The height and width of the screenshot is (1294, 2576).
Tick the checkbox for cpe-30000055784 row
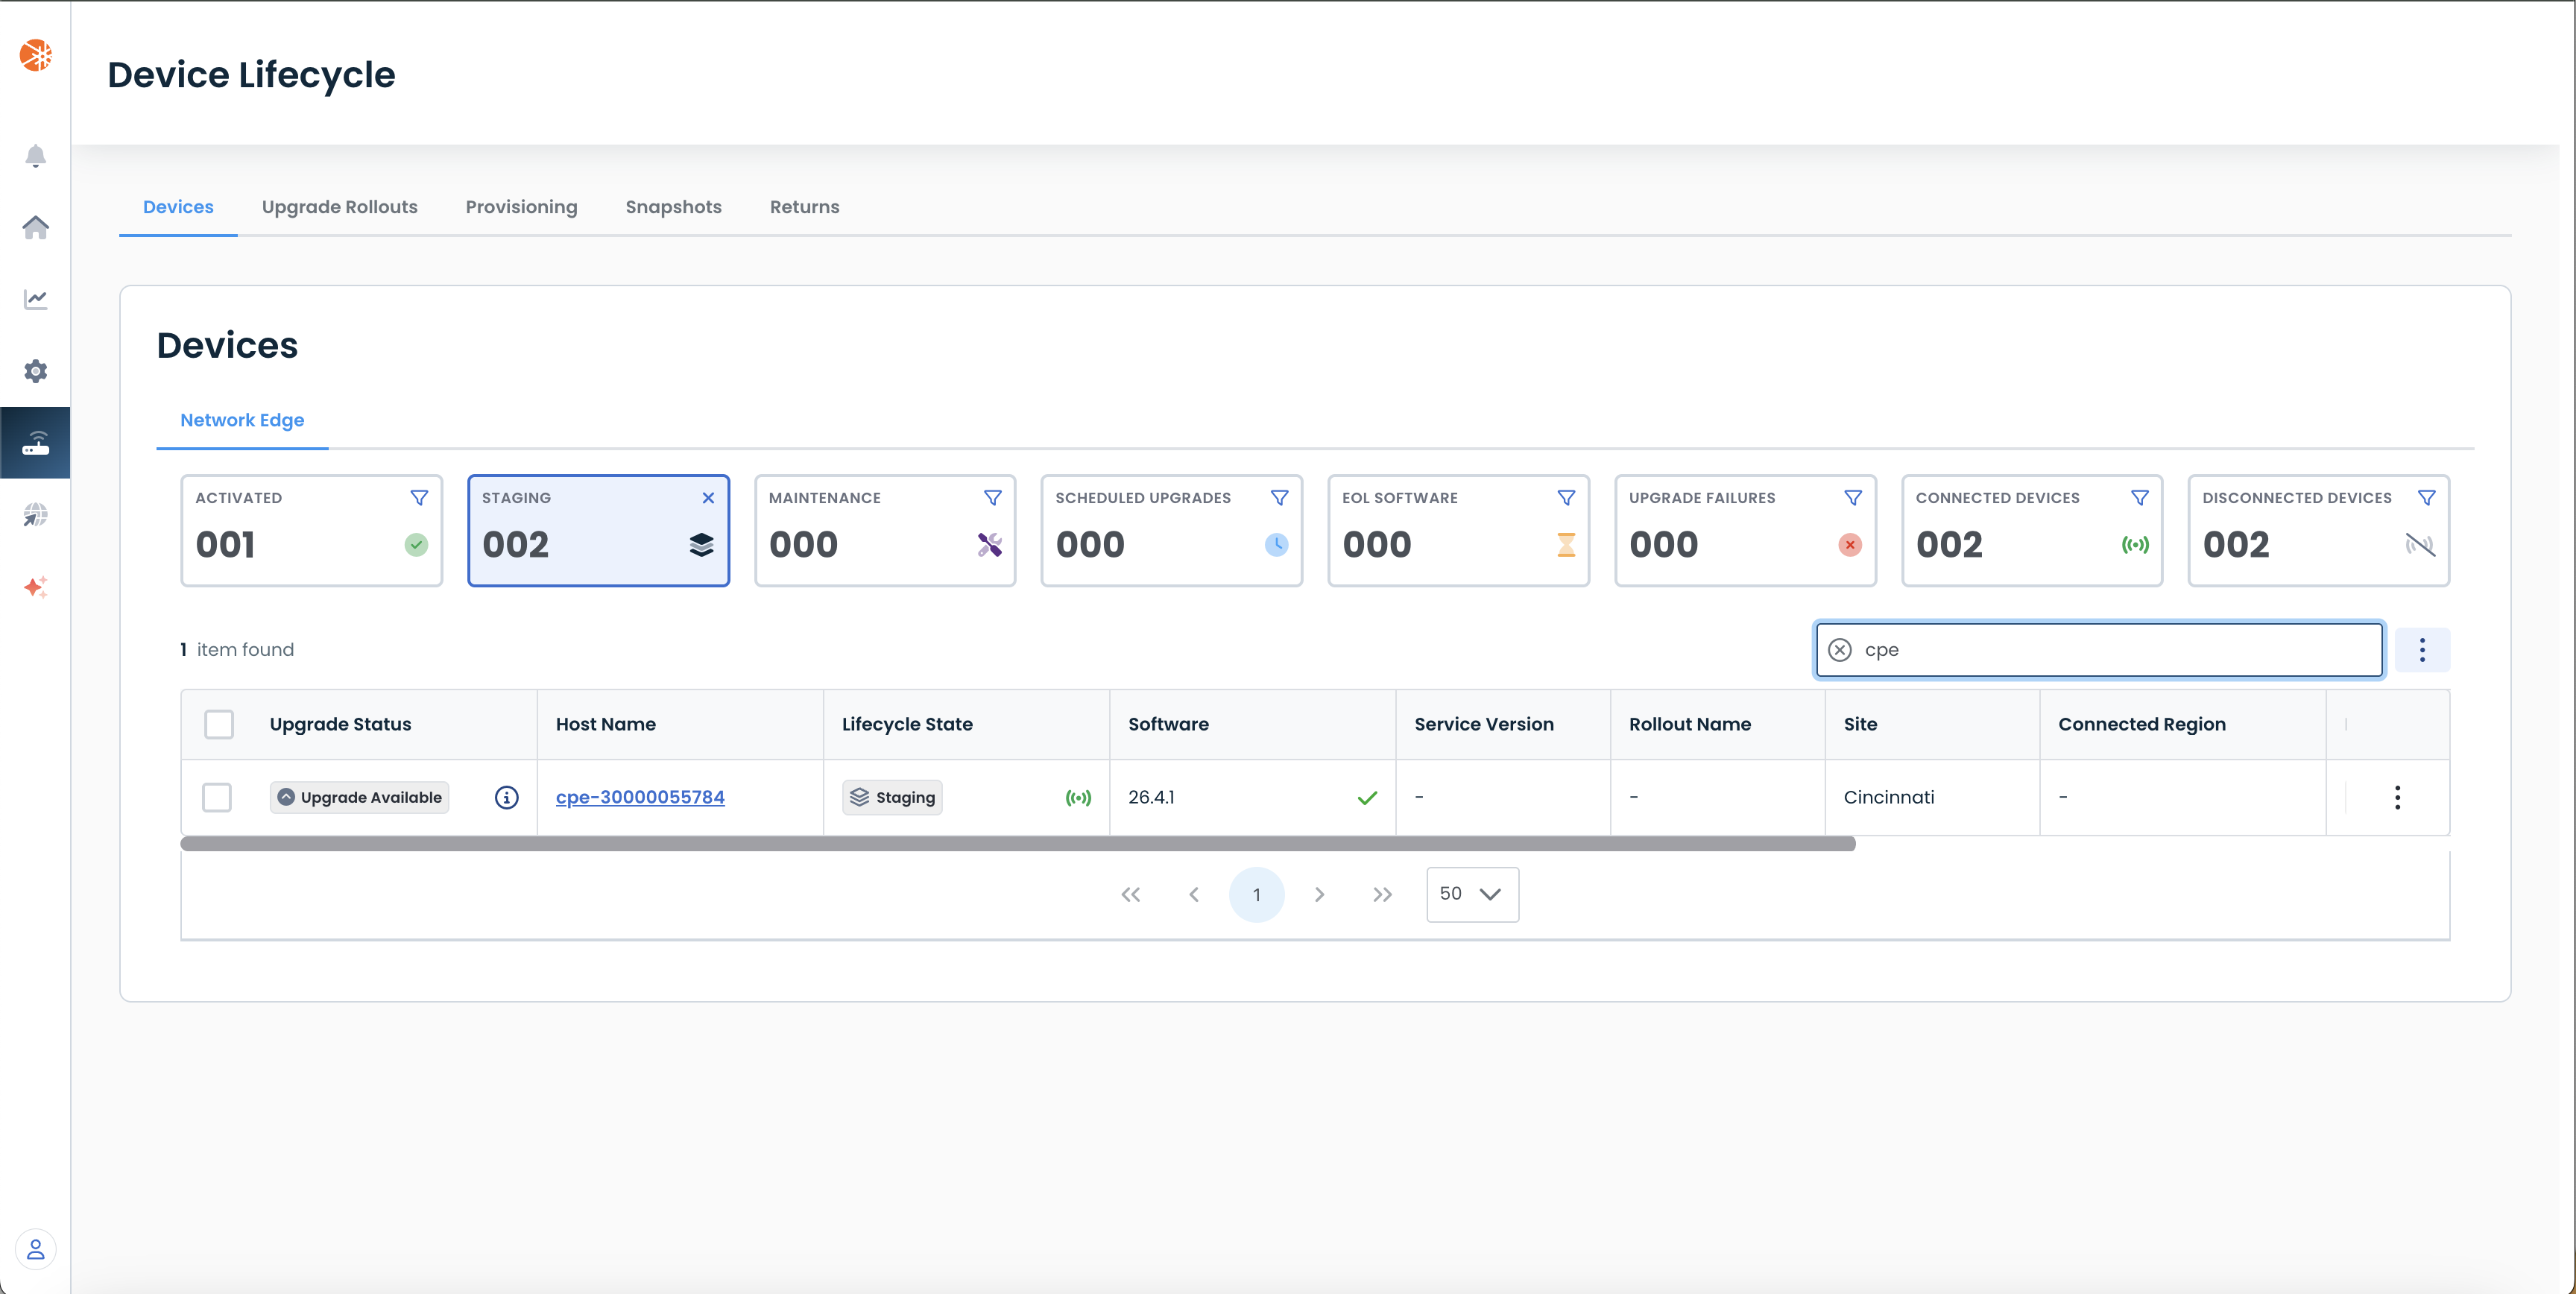pos(216,797)
